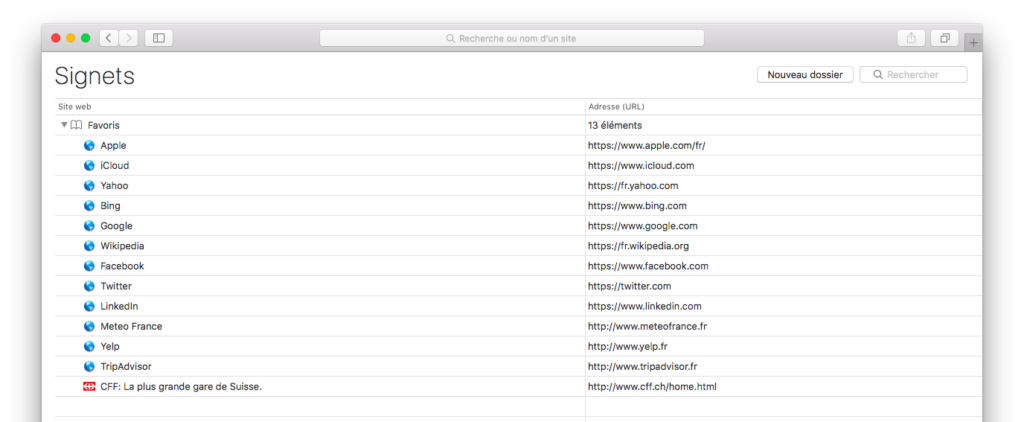Viewport: 1024px width, 422px height.
Task: Select the Twitter bookmark name
Action: coord(116,286)
